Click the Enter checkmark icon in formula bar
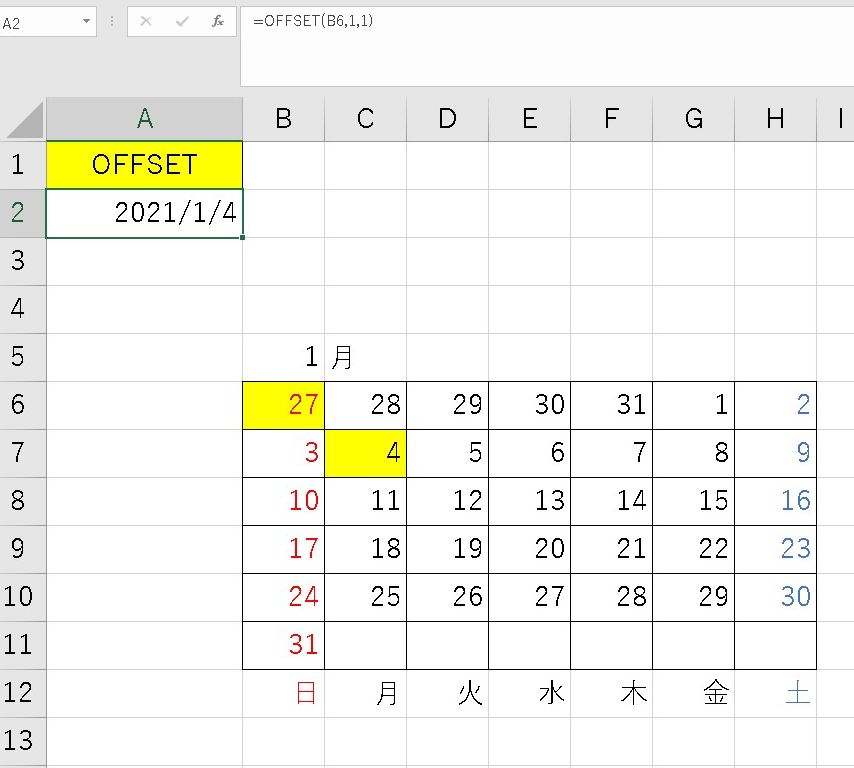 click(x=182, y=21)
